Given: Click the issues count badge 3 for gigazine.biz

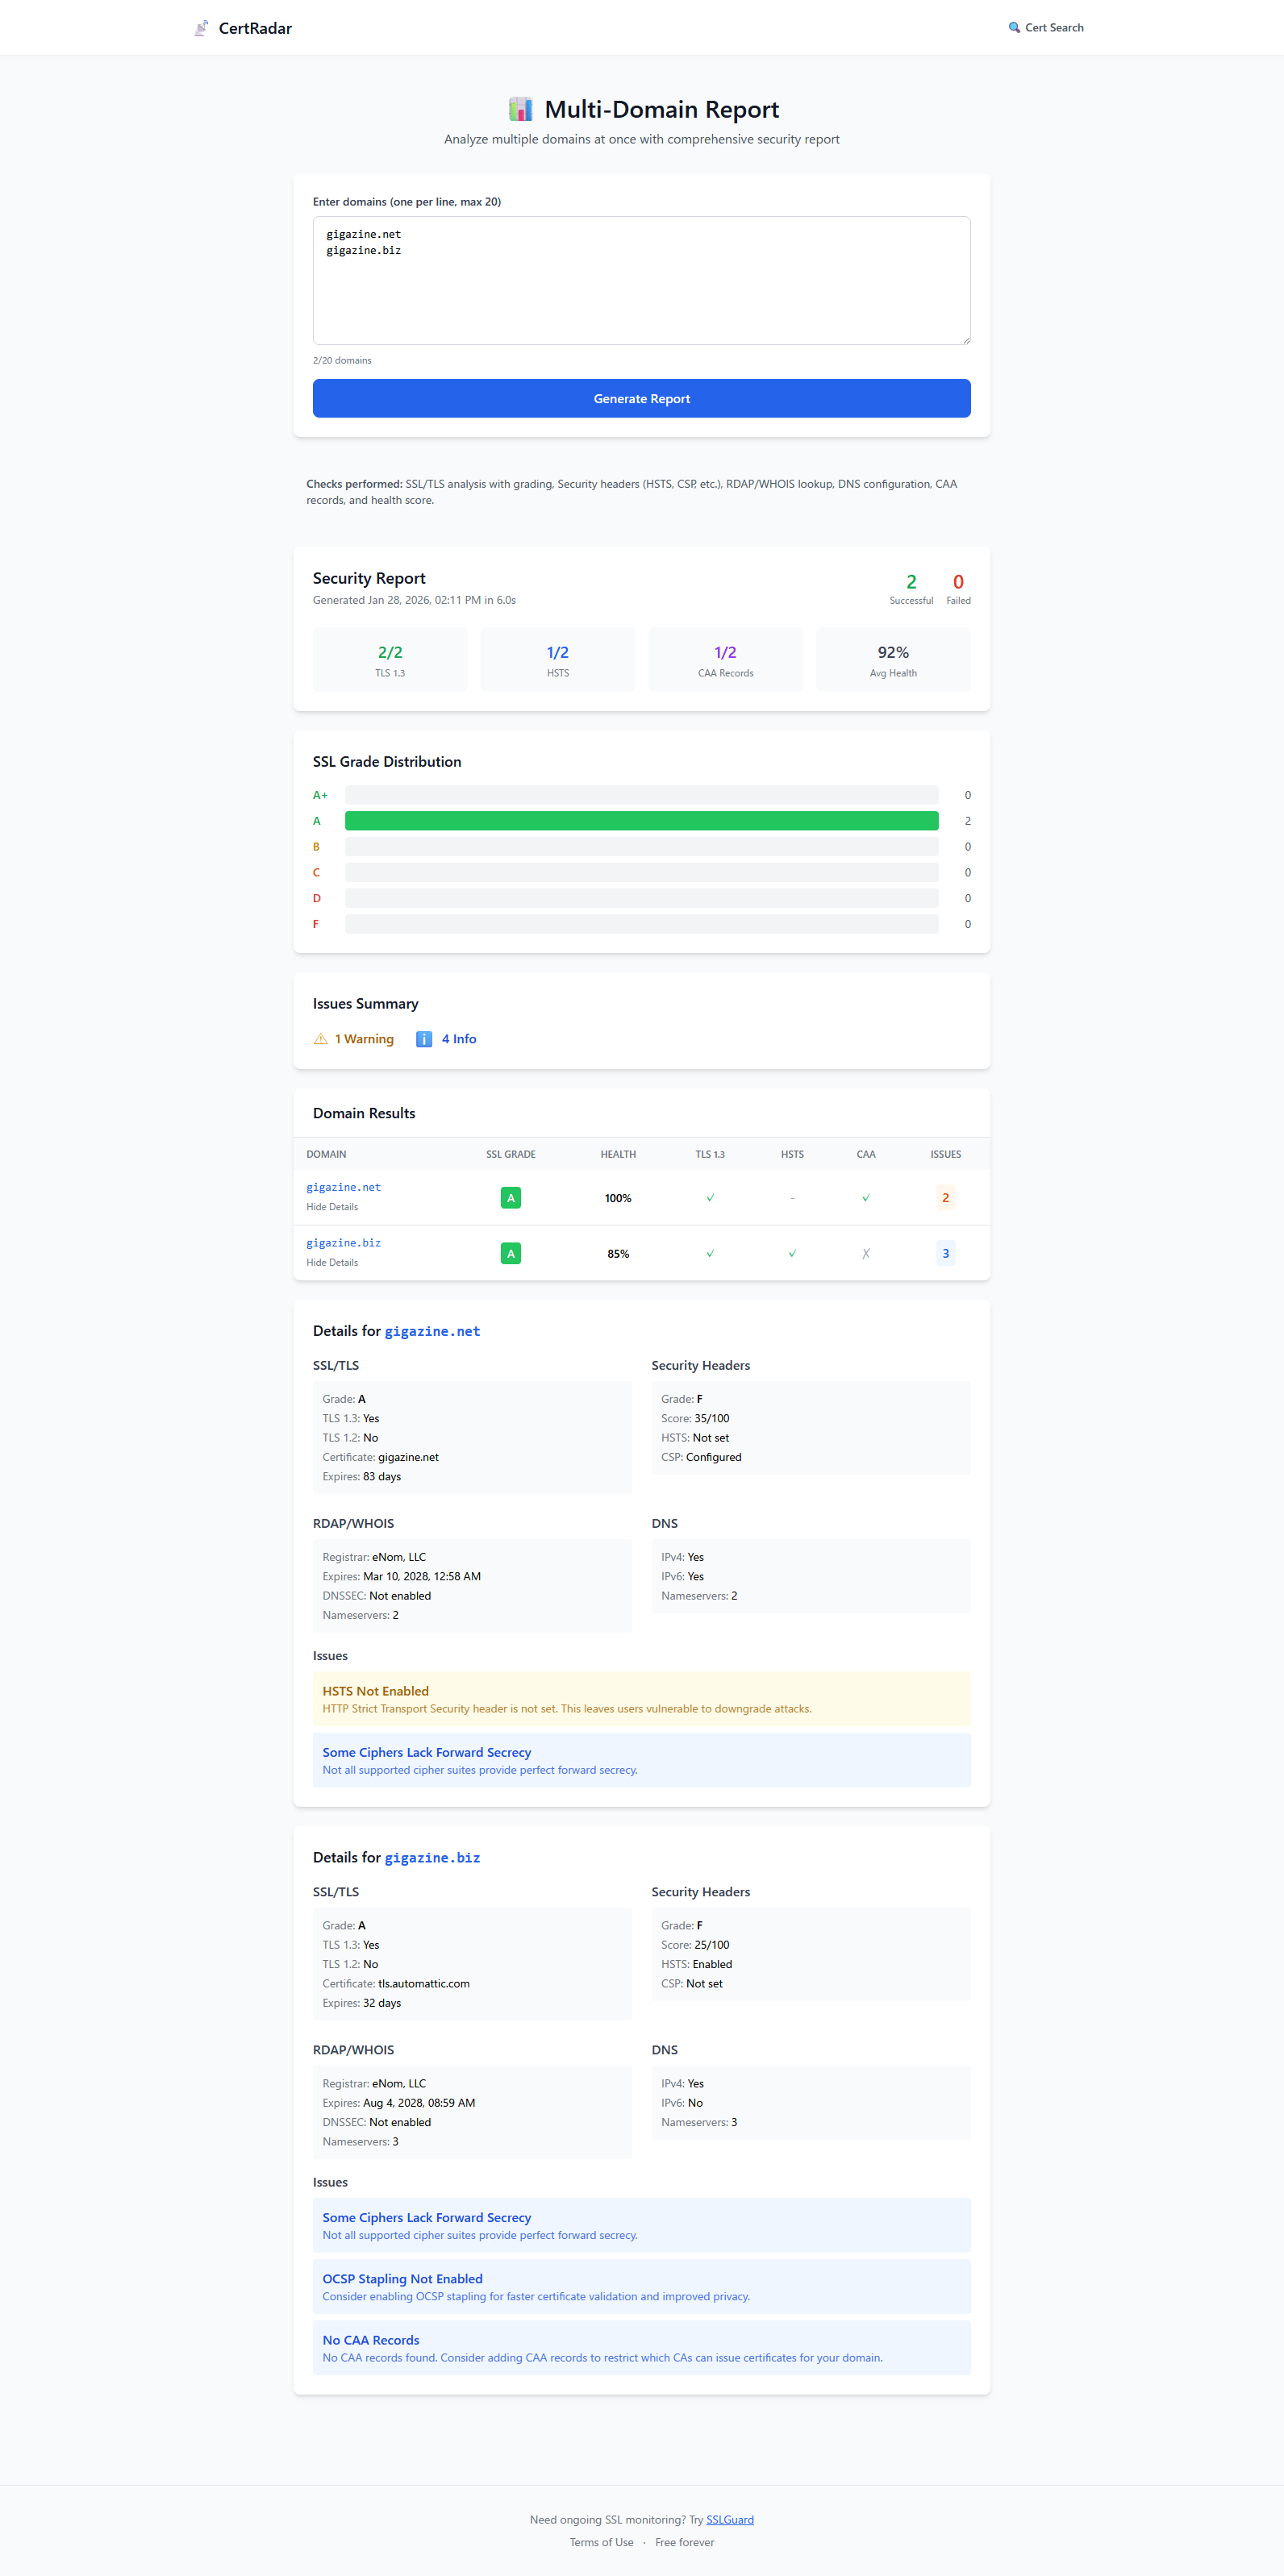Looking at the screenshot, I should click(945, 1254).
